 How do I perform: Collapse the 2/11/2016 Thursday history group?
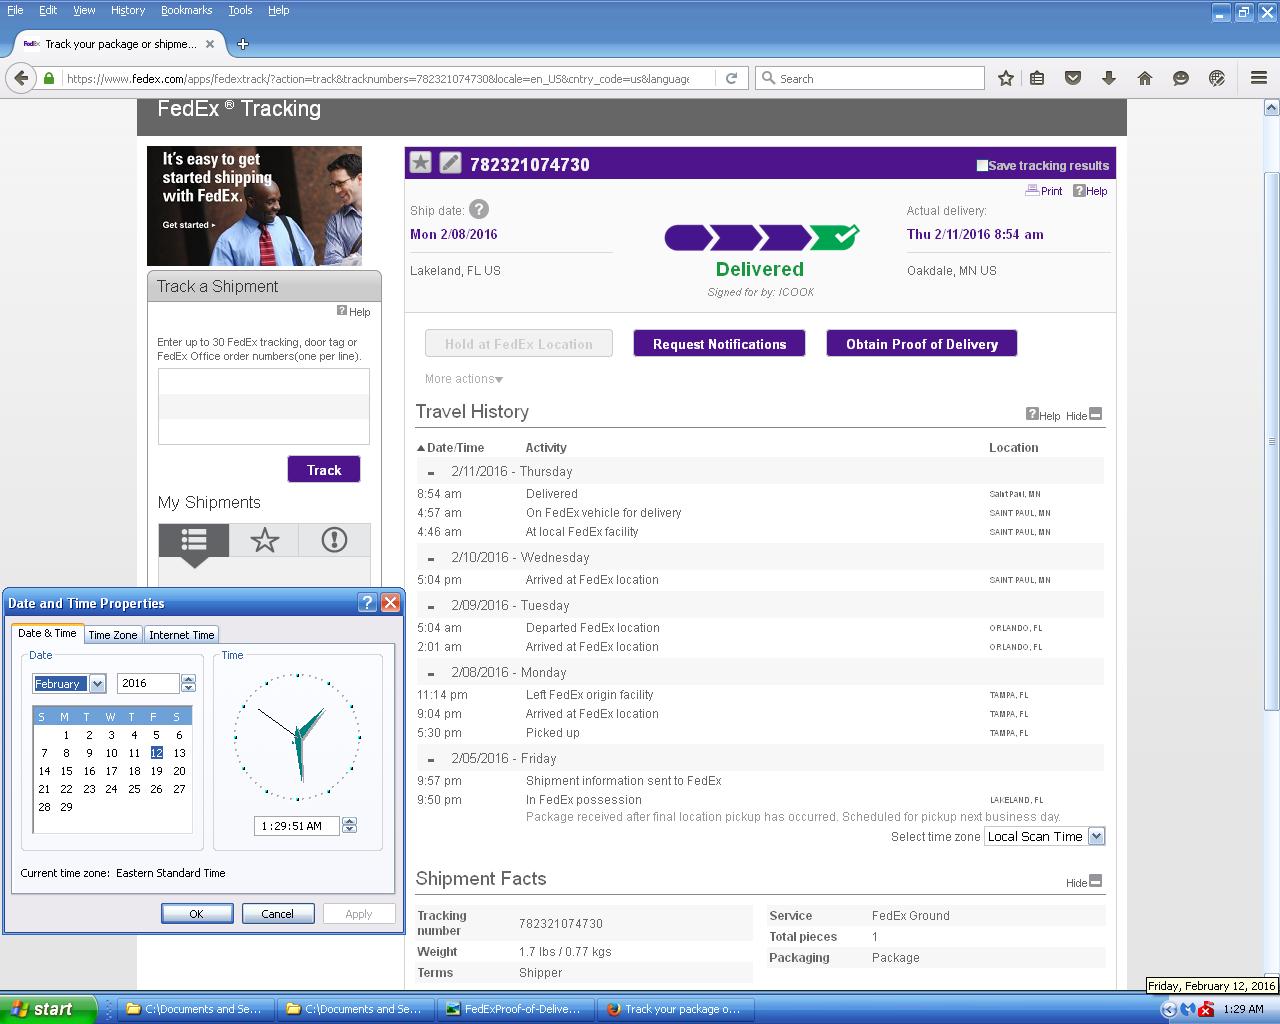click(431, 472)
